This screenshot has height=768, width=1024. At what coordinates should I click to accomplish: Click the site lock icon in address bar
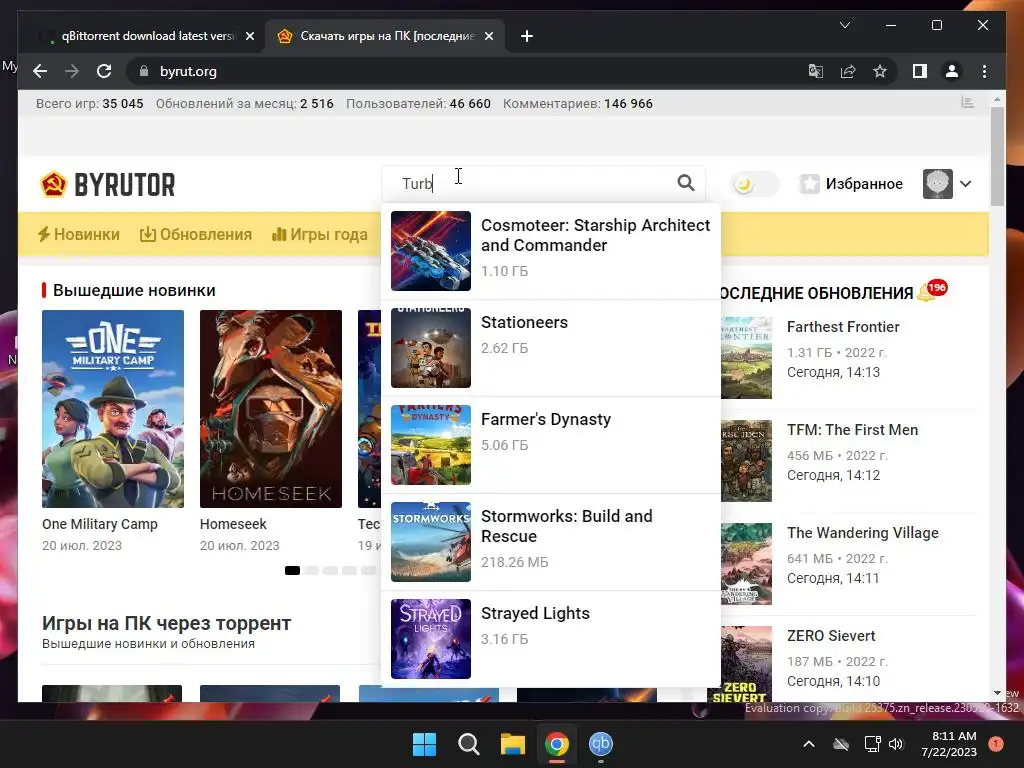click(x=144, y=71)
